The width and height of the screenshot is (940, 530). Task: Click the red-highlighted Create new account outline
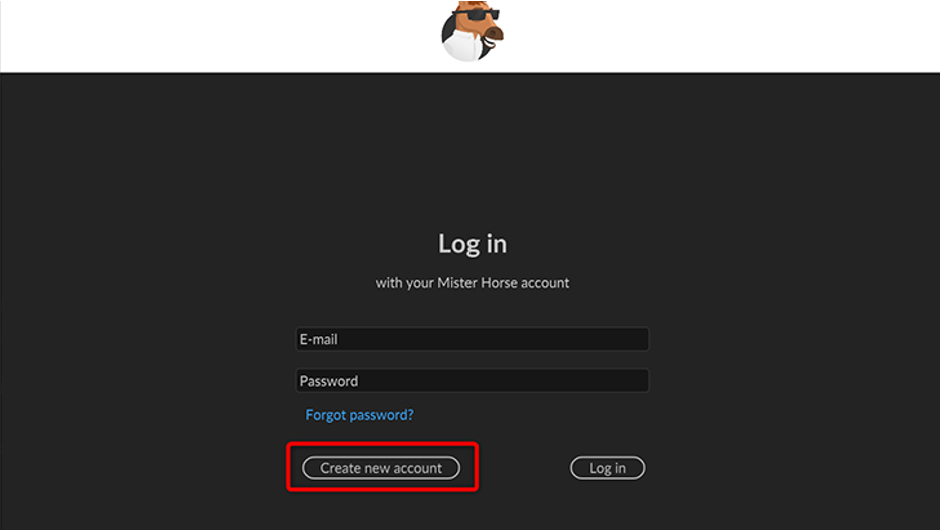382,467
